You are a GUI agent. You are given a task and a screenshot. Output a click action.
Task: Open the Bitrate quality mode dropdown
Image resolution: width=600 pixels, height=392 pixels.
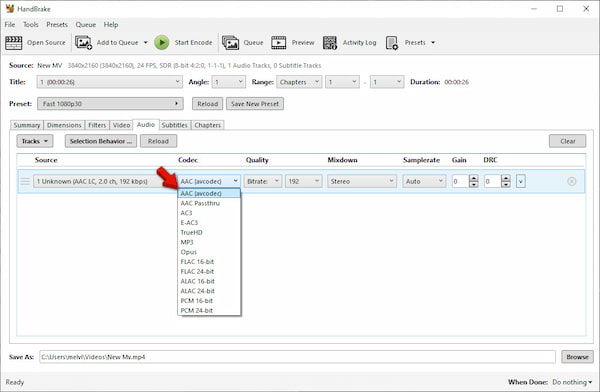click(263, 181)
